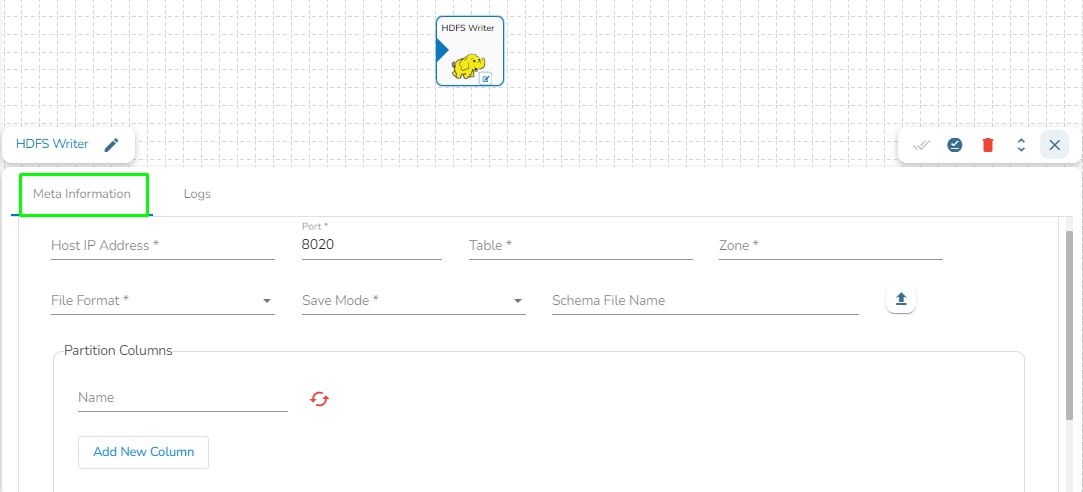The width and height of the screenshot is (1083, 492).
Task: Focus the Port field showing 8020
Action: tap(371, 246)
